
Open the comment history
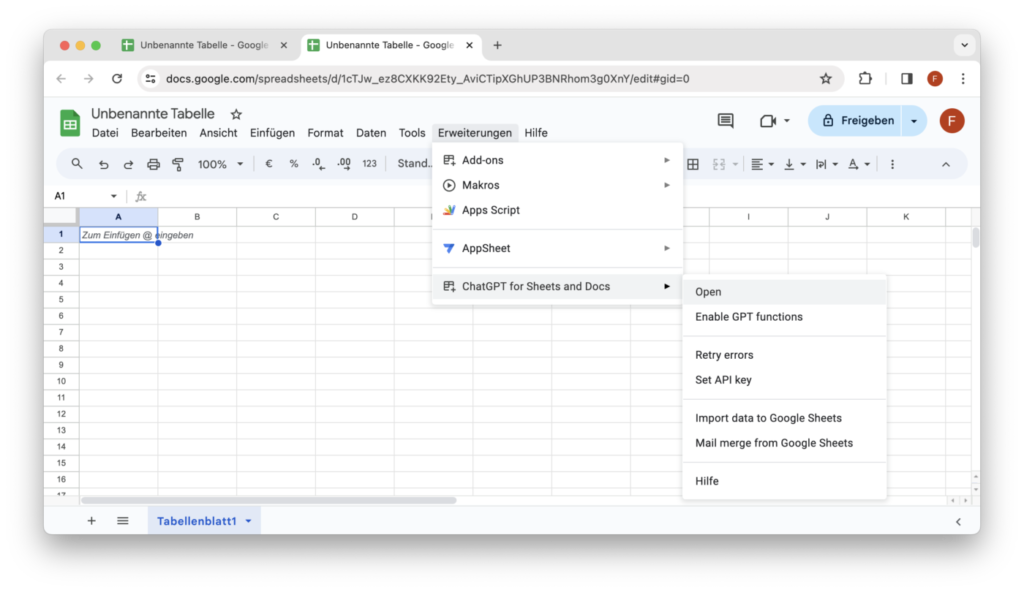pos(726,120)
